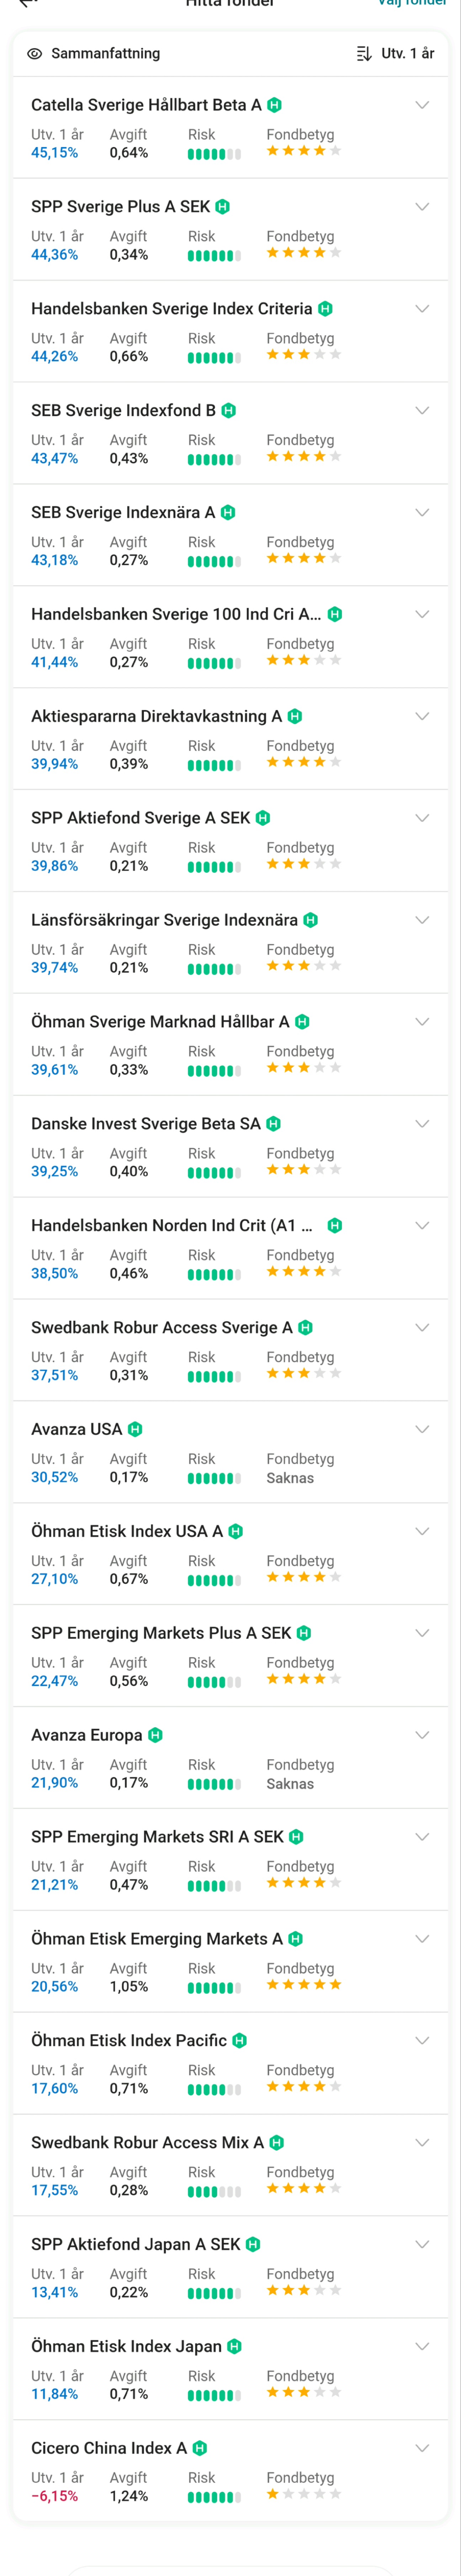Image resolution: width=461 pixels, height=2576 pixels.
Task: Click the Danske Invest Sverige Beta risk bar
Action: point(214,1173)
